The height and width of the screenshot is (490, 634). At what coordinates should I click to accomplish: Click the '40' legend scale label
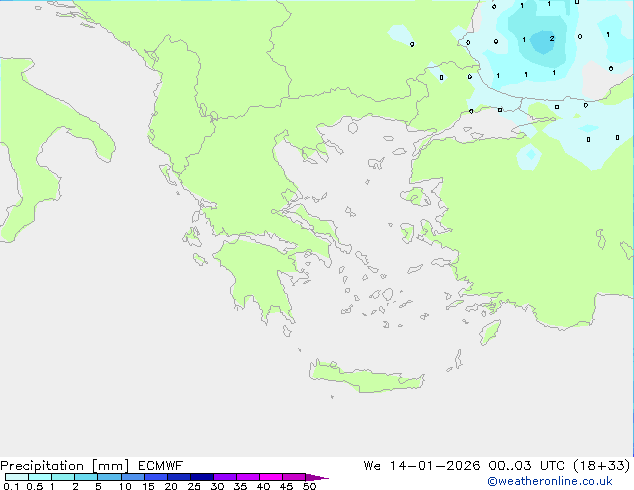click(x=263, y=486)
